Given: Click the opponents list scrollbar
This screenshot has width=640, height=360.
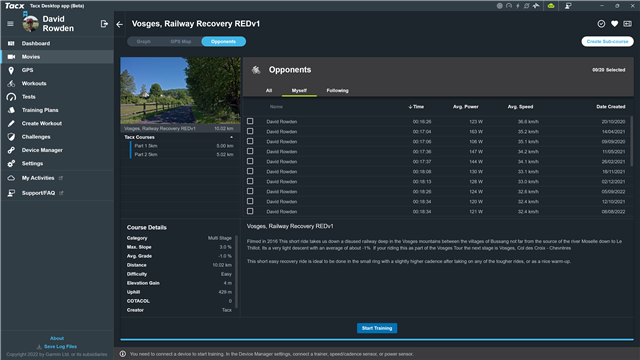Looking at the screenshot, I should (631, 141).
